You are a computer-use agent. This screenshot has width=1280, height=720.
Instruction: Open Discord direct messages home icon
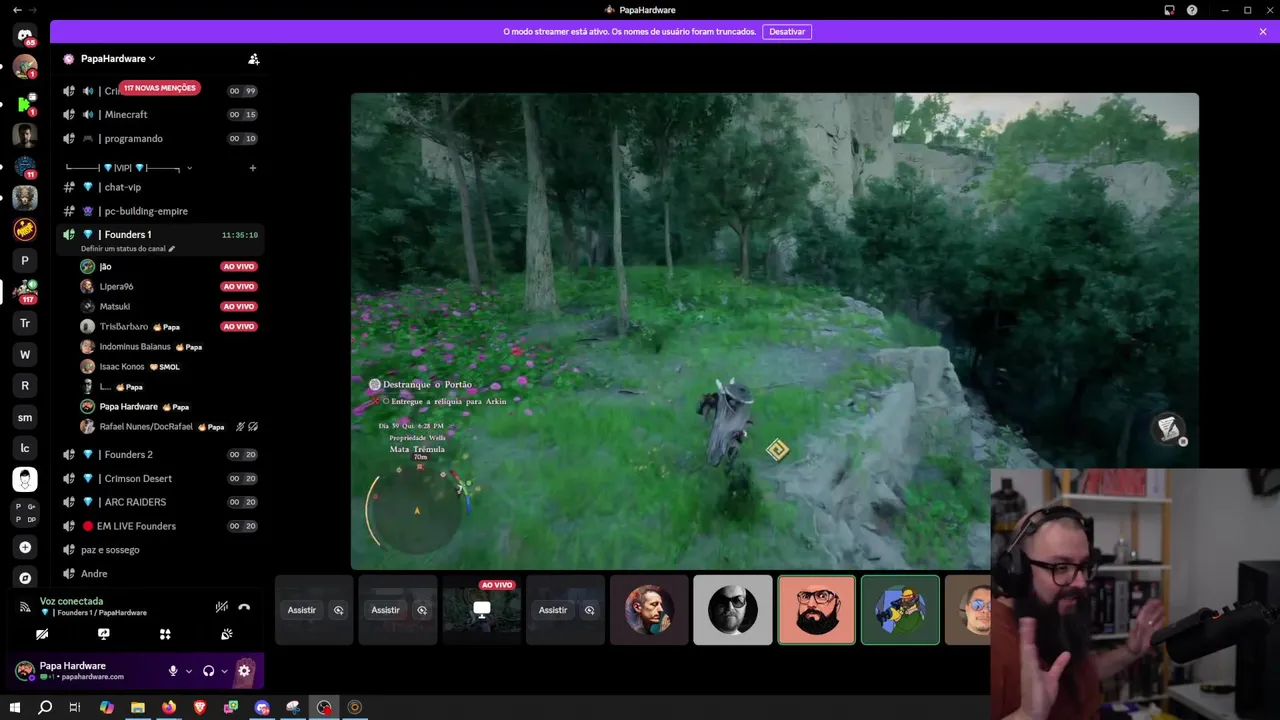click(25, 35)
